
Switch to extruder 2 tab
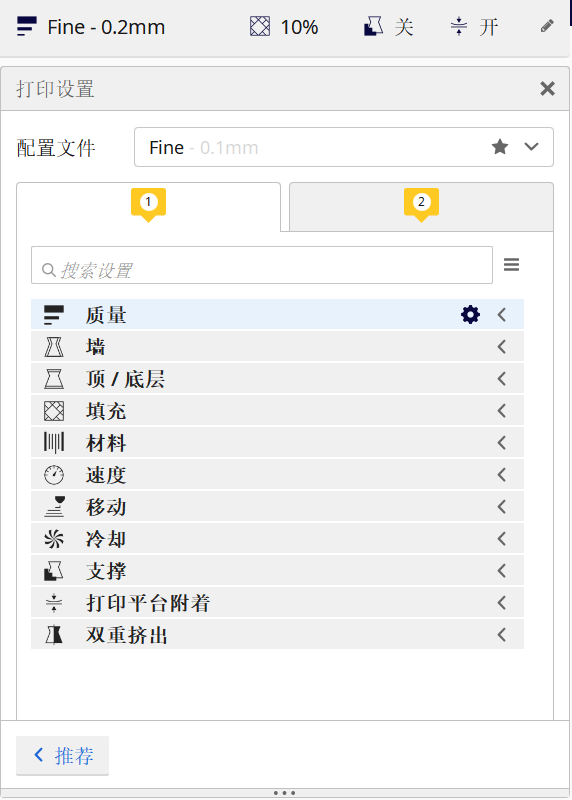click(421, 207)
